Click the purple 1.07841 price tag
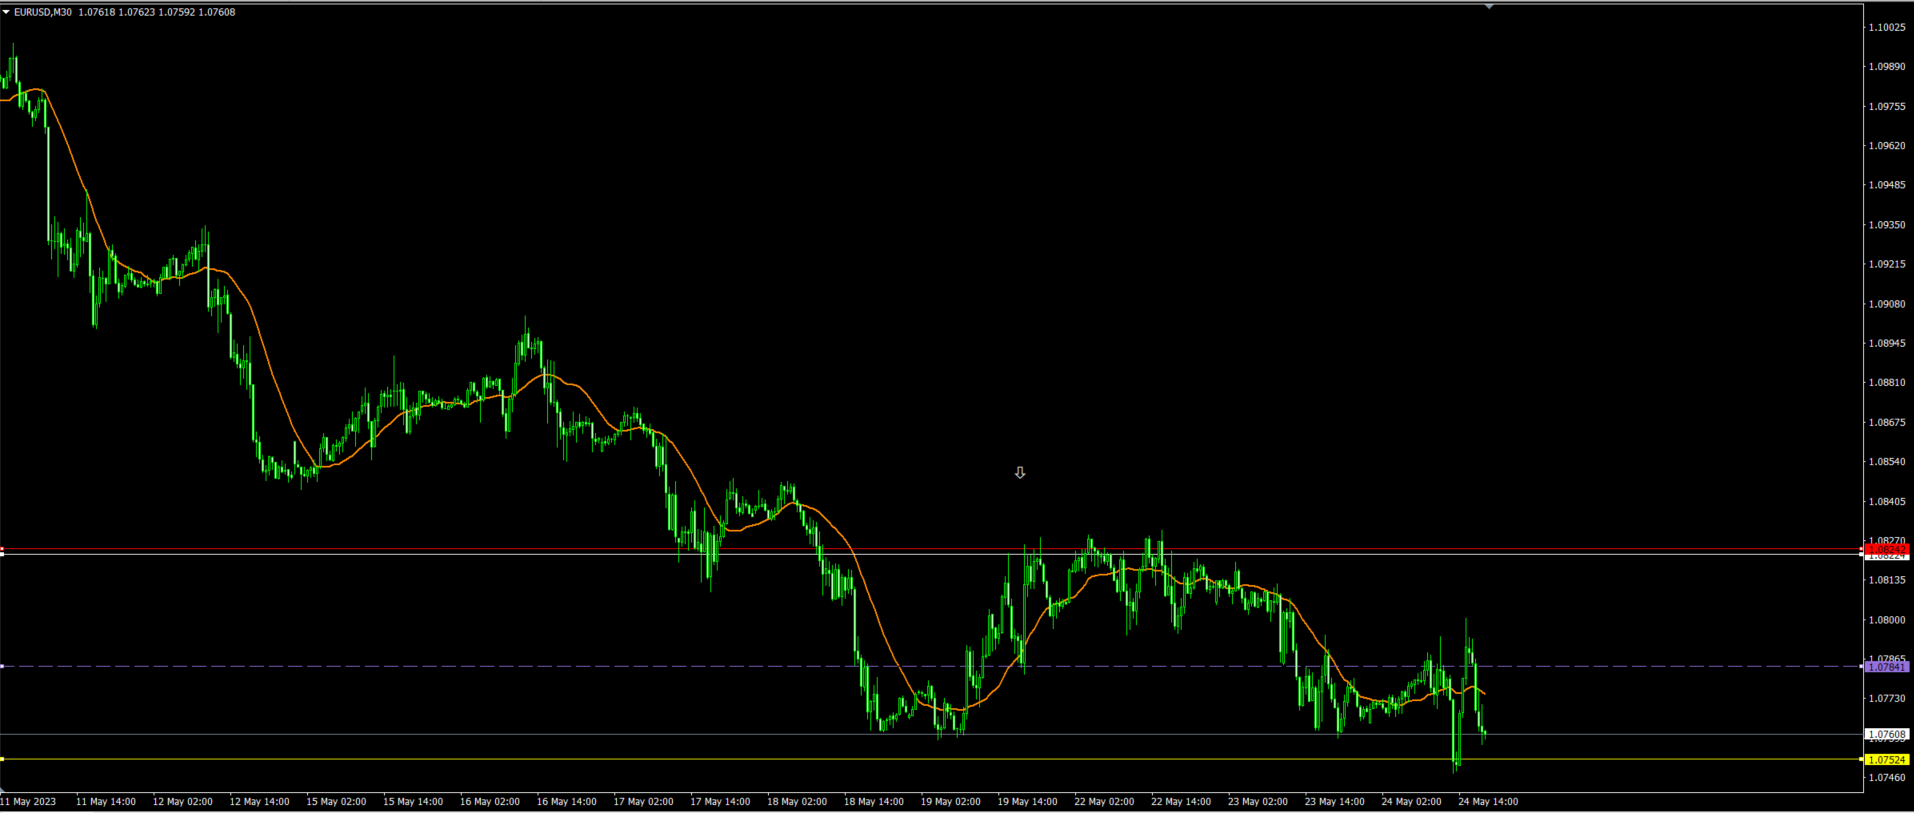 (1886, 667)
